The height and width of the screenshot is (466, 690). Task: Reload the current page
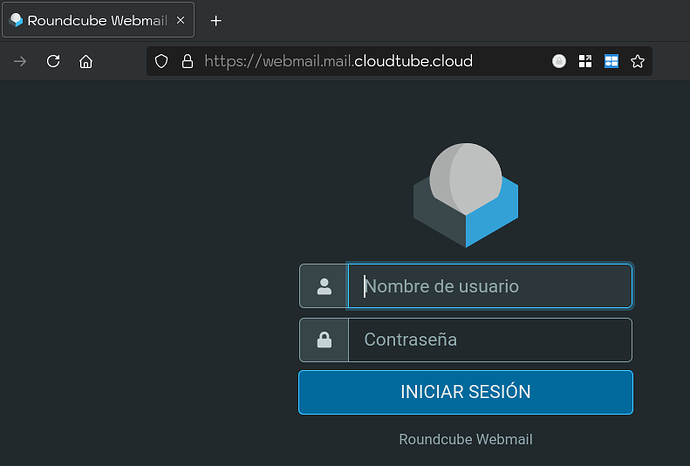click(x=53, y=61)
